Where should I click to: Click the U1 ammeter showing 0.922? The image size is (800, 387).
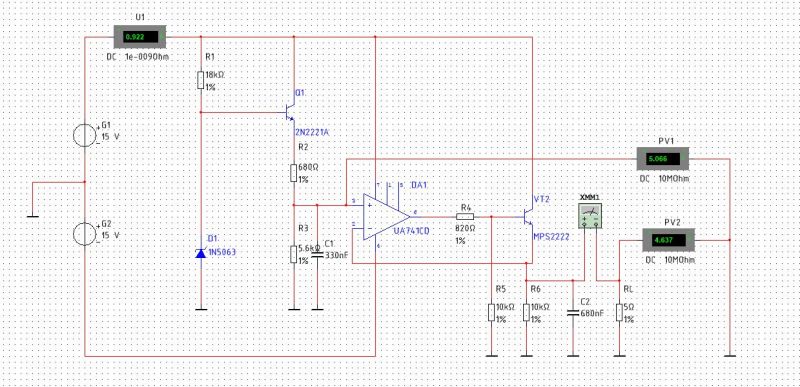140,37
